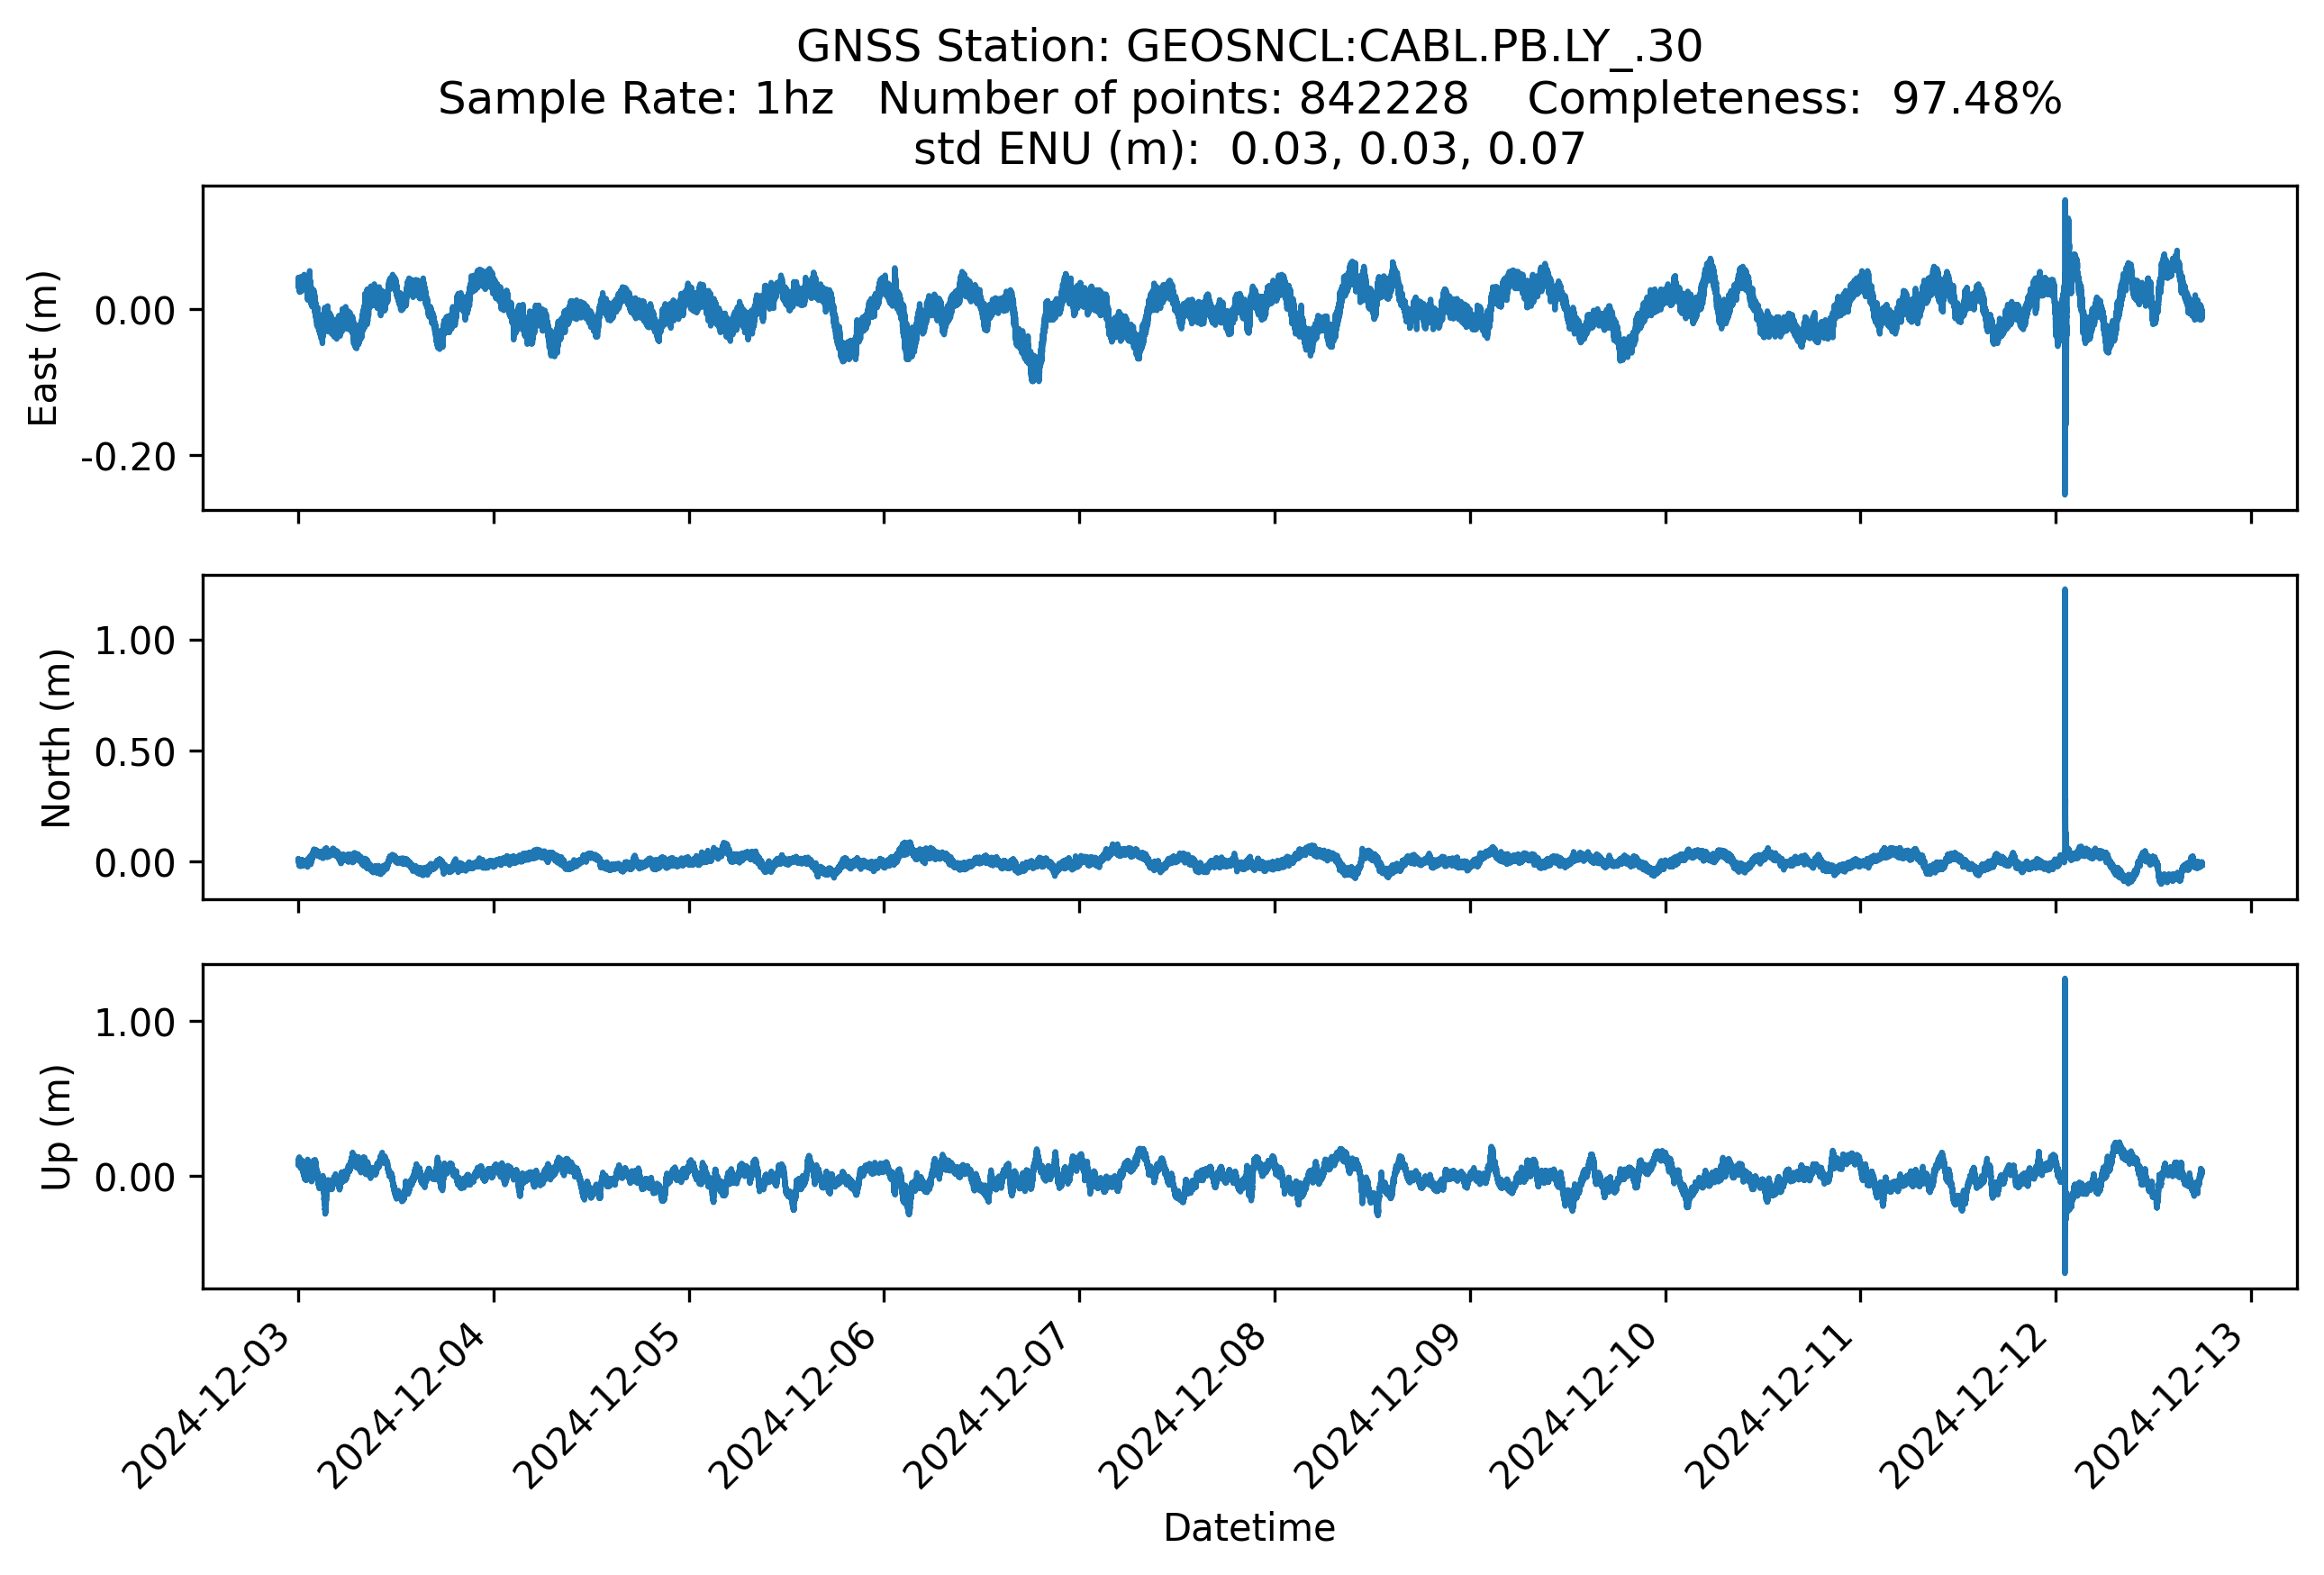The width and height of the screenshot is (2324, 1575).
Task: Click the spike peak in Up plot
Action: point(2064,981)
